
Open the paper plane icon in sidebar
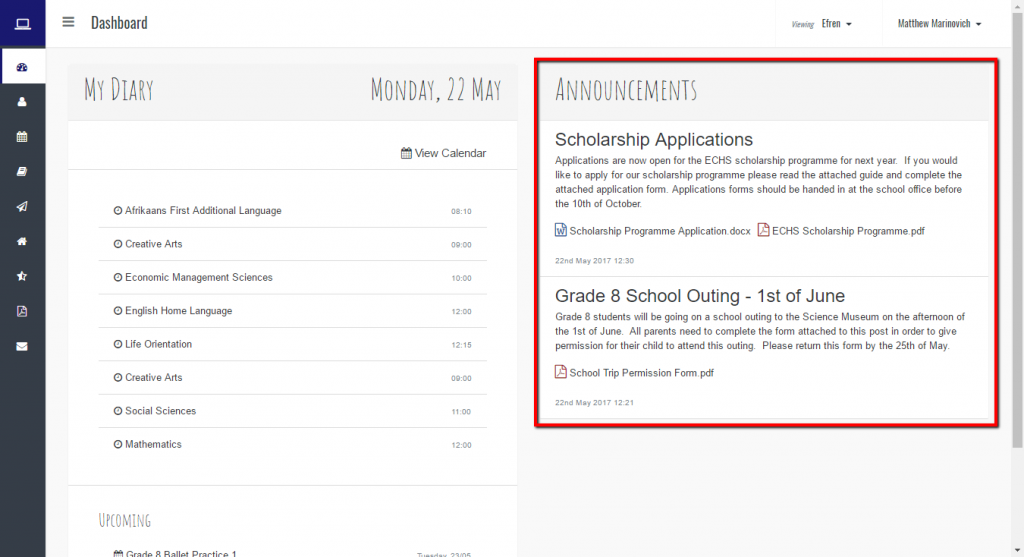click(x=22, y=206)
